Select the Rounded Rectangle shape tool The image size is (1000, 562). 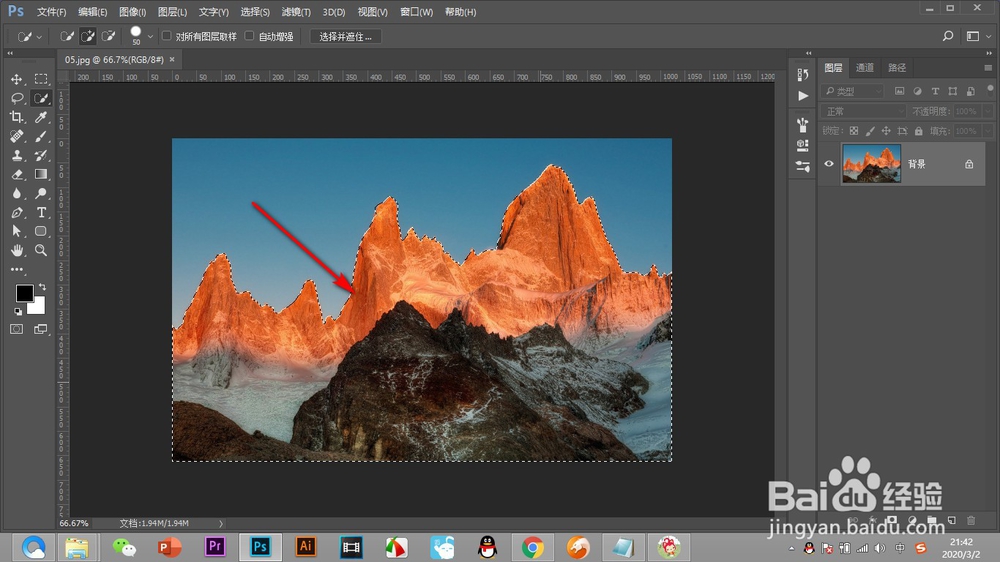[x=41, y=231]
